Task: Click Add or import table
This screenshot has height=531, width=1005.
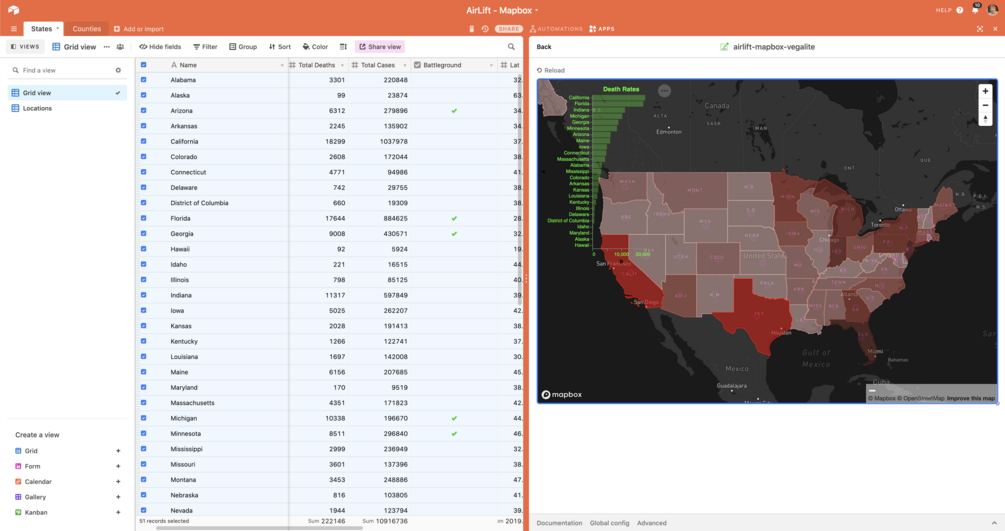Action: pos(138,29)
